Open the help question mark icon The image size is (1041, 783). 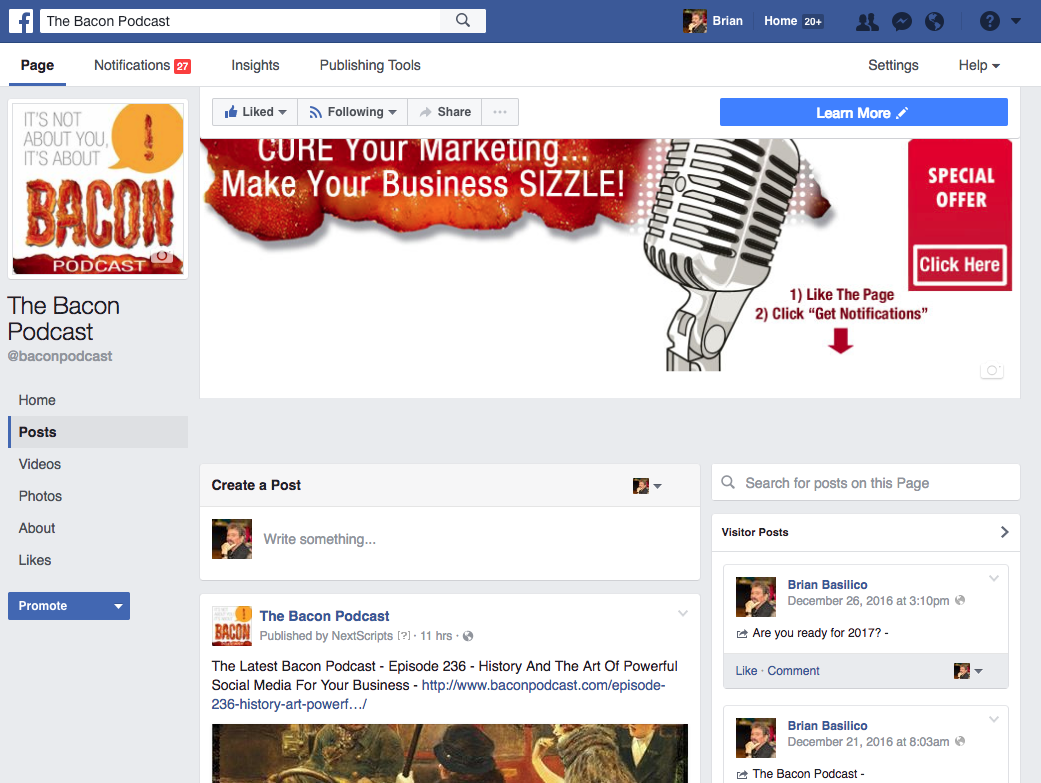click(989, 21)
